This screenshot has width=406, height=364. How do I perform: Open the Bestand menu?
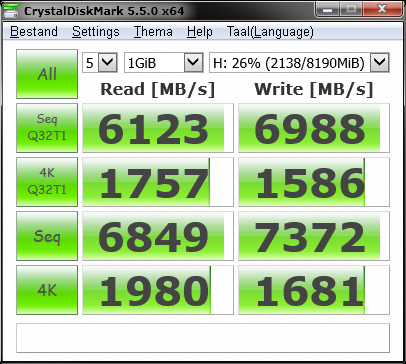tap(34, 32)
